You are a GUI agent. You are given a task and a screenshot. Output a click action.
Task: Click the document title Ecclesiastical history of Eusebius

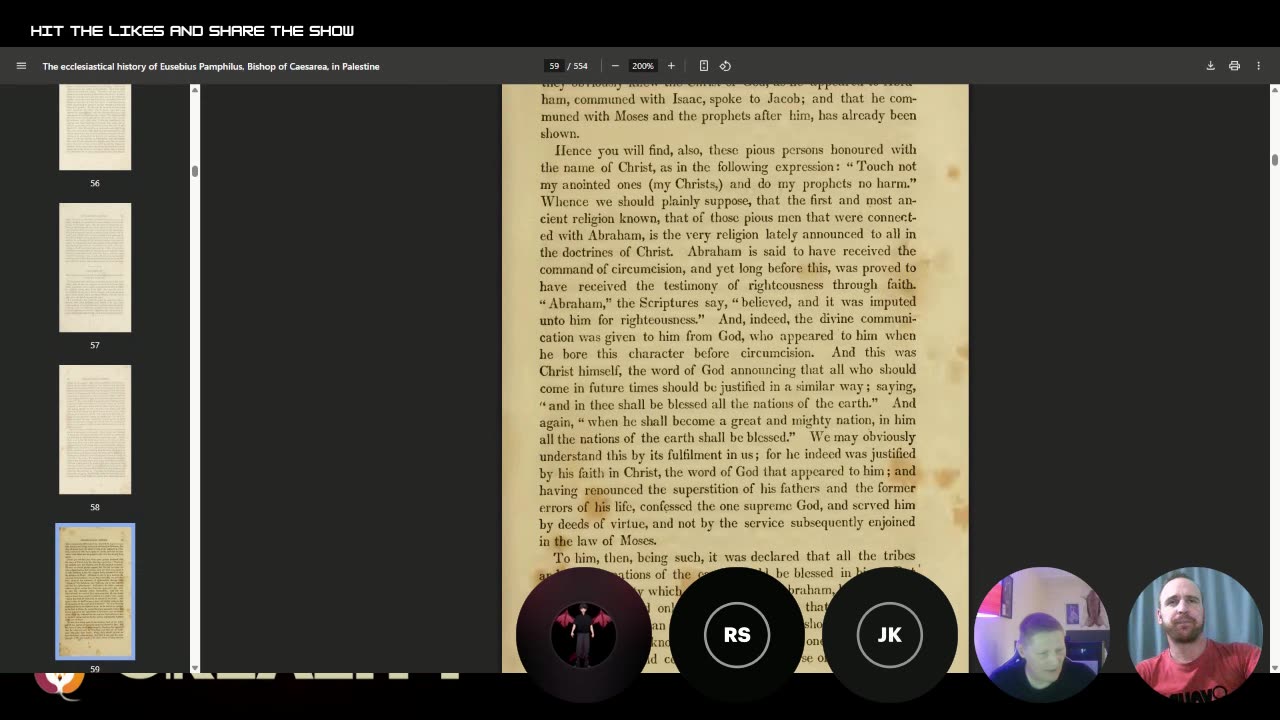[x=211, y=66]
